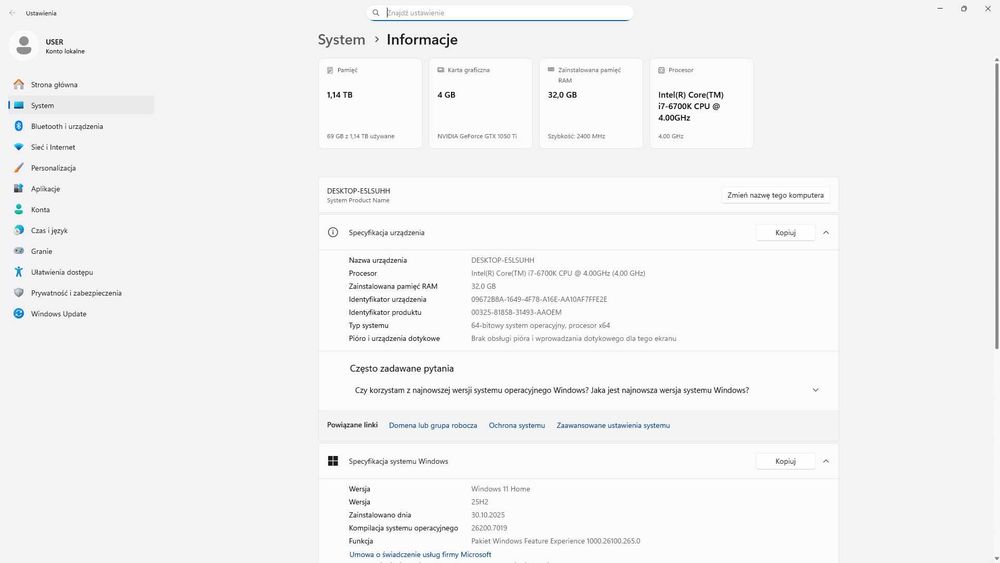Click info icon beside Specyfikacja urządzenia

point(333,232)
